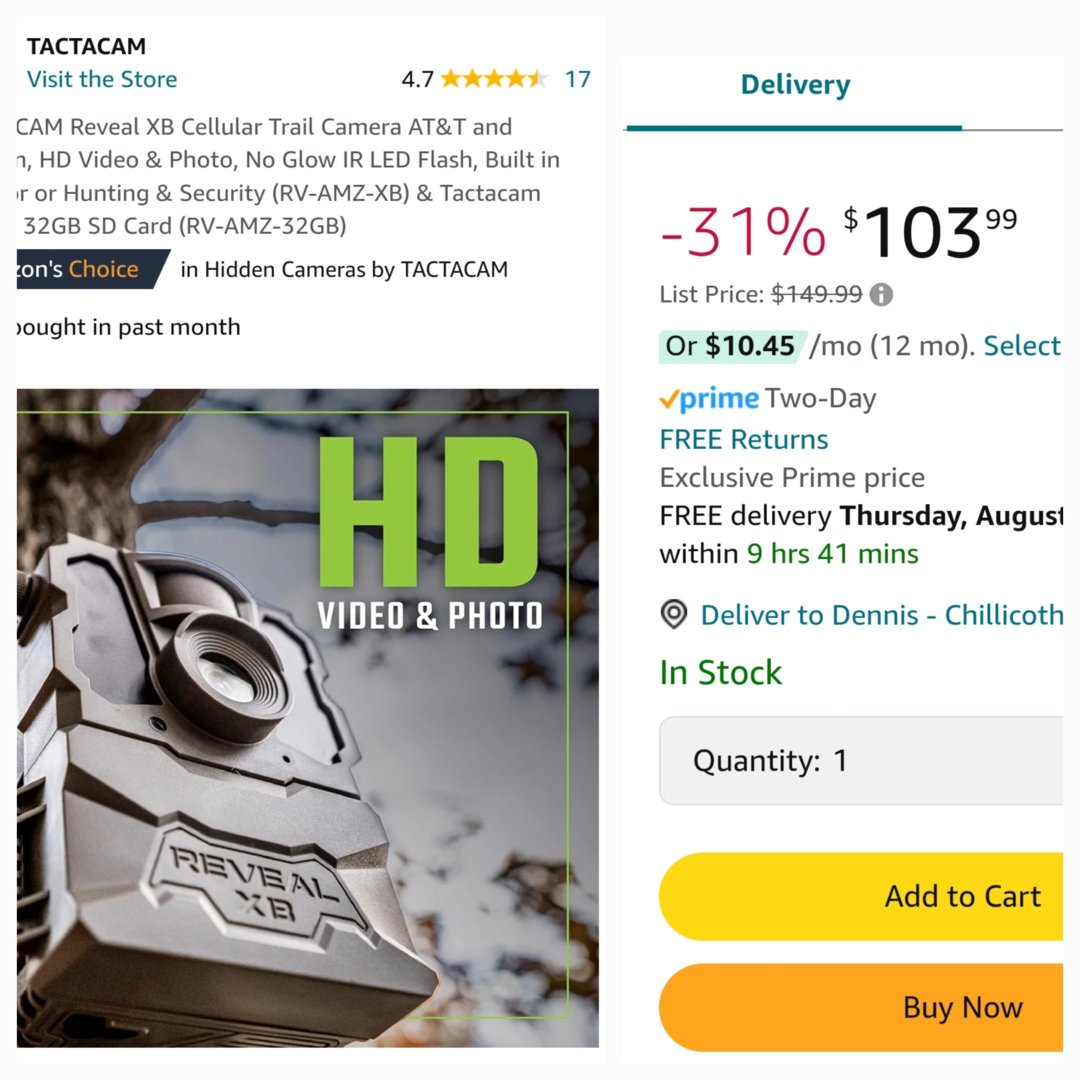1080x1080 pixels.
Task: Click the 4.7 rating number
Action: click(x=417, y=79)
